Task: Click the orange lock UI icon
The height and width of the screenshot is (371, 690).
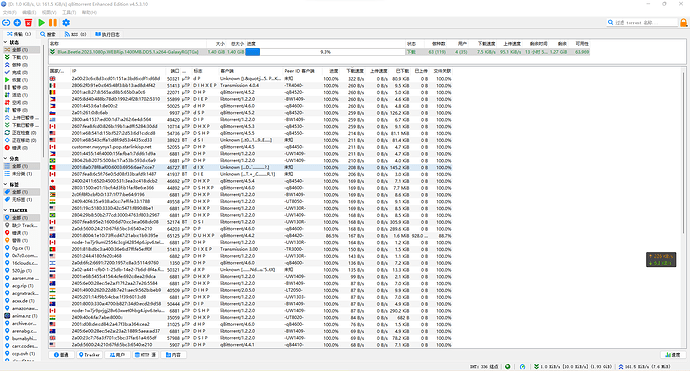Action: tap(683, 22)
